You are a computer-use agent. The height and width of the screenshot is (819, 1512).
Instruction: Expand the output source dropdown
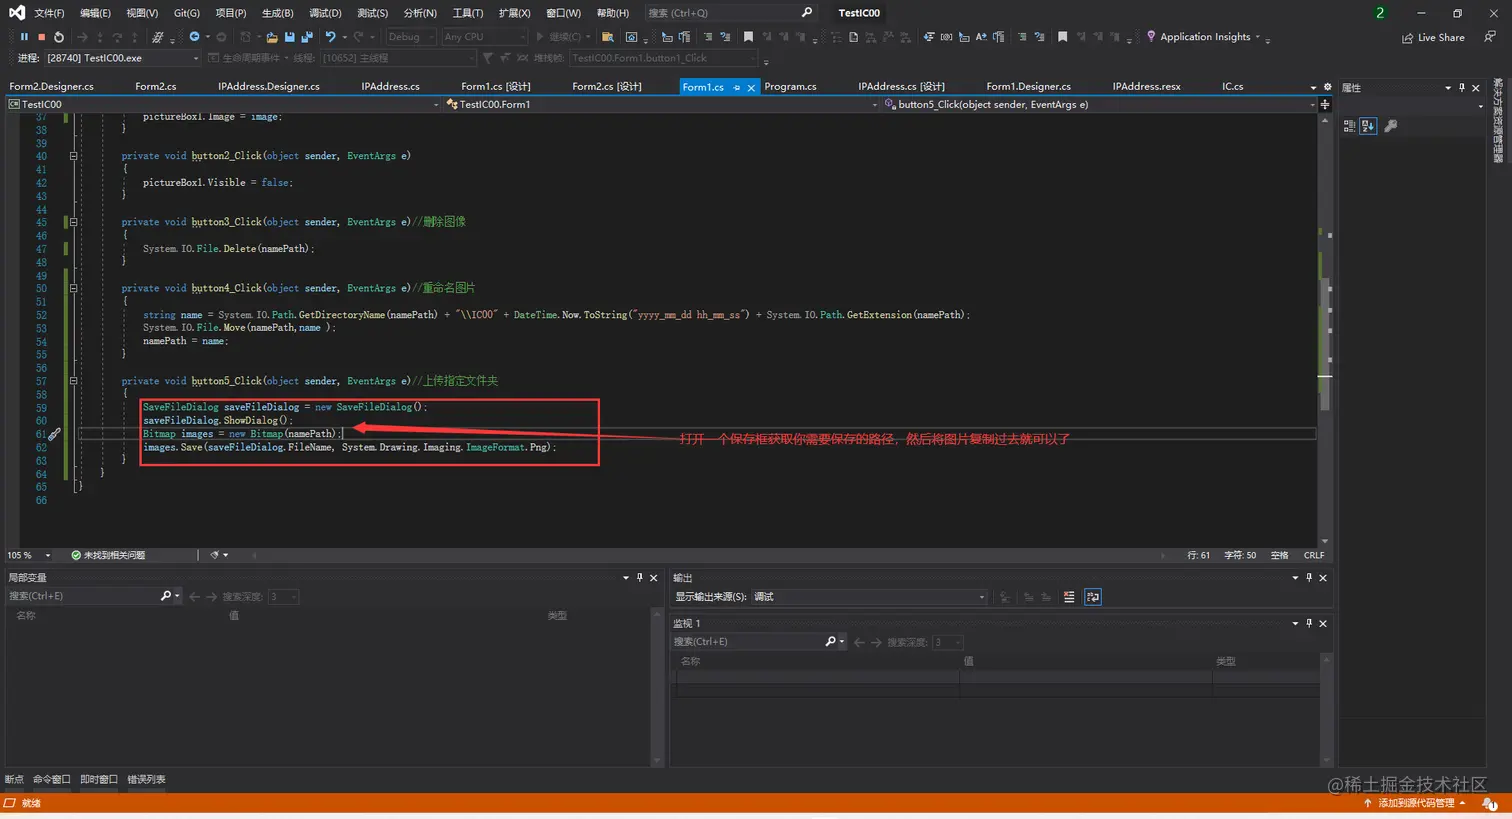coord(981,597)
